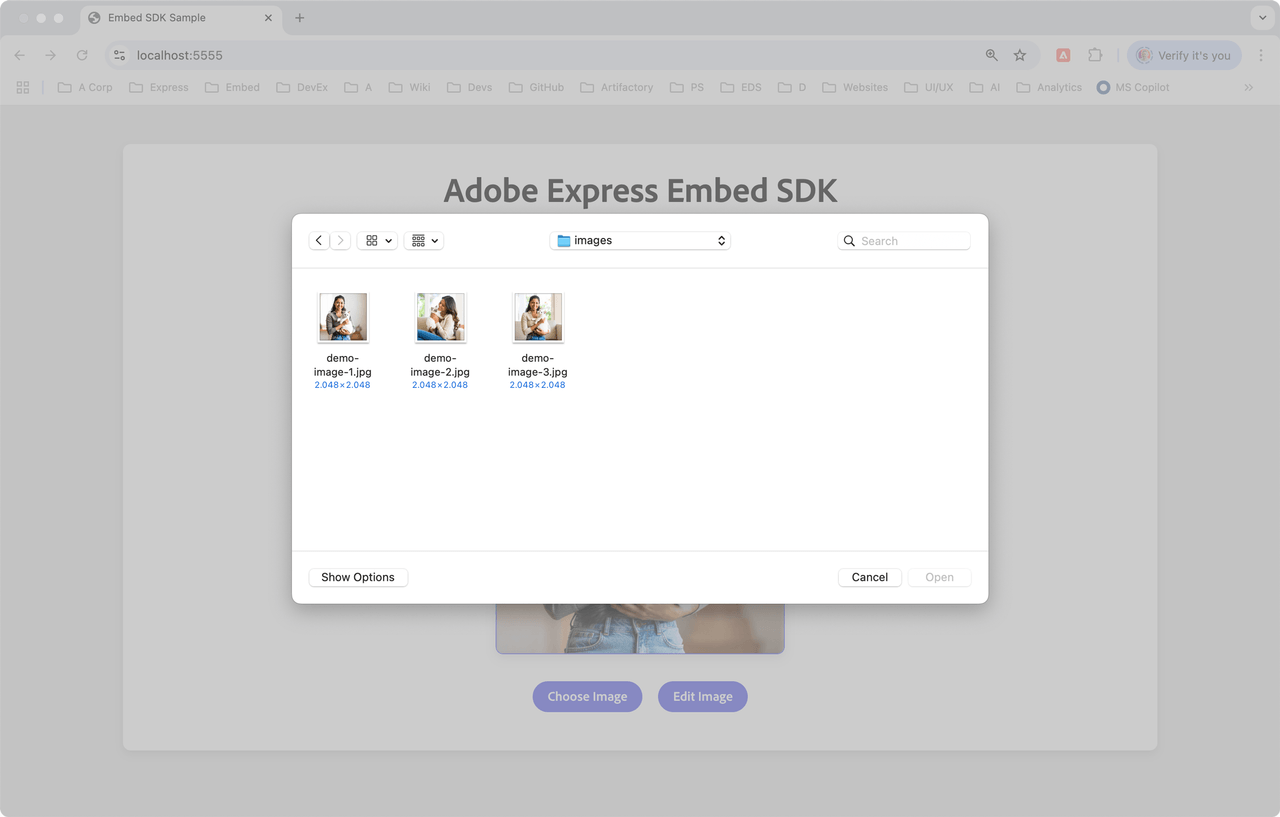The image size is (1280, 817).
Task: Cancel the file picker dialog
Action: click(869, 577)
